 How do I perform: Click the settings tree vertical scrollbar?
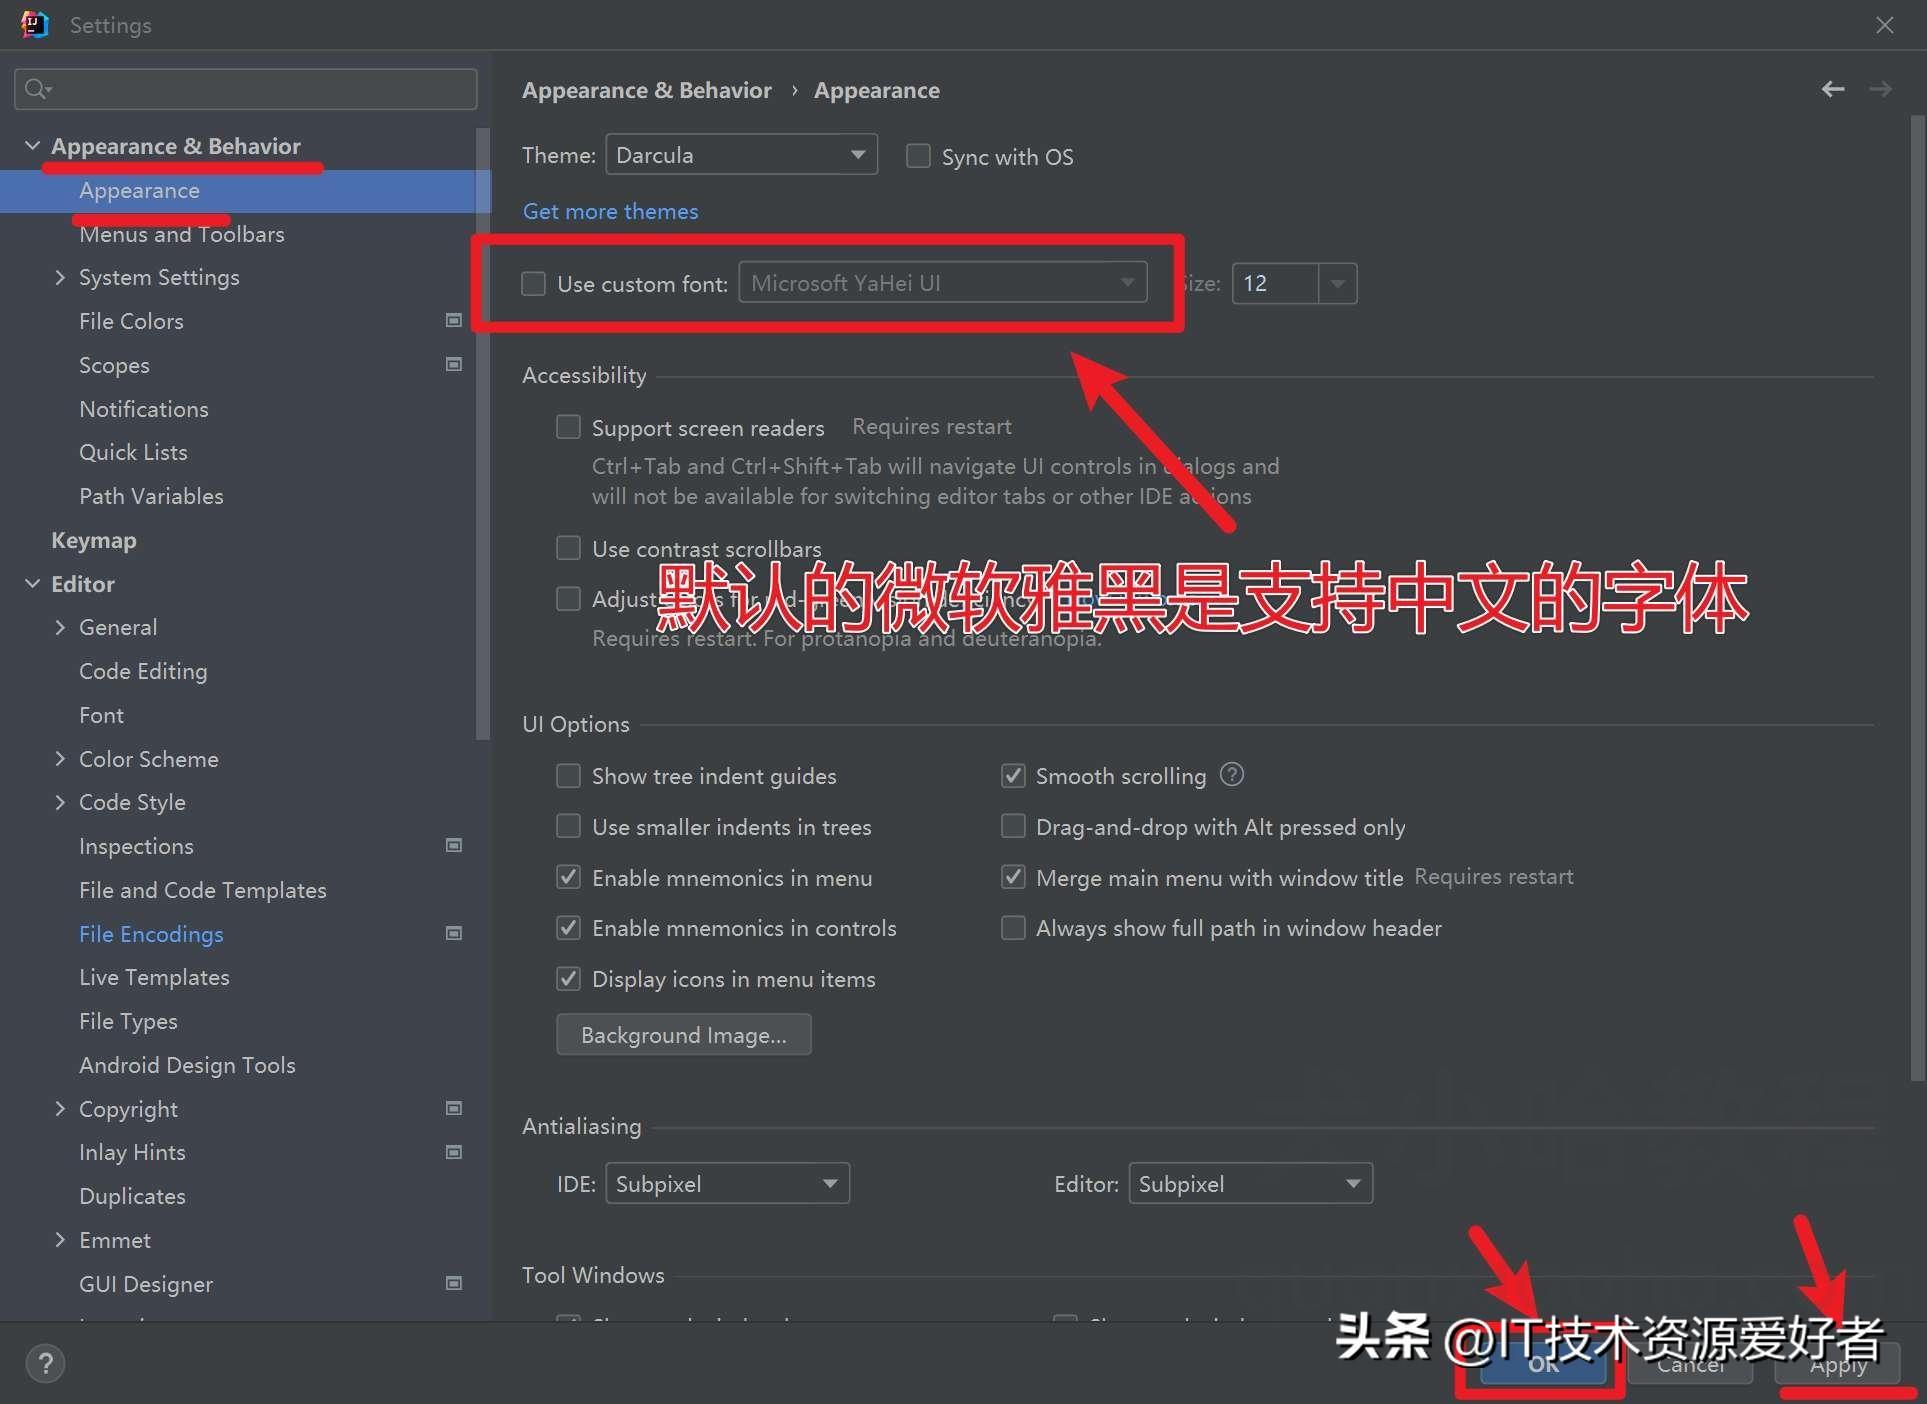(x=484, y=433)
